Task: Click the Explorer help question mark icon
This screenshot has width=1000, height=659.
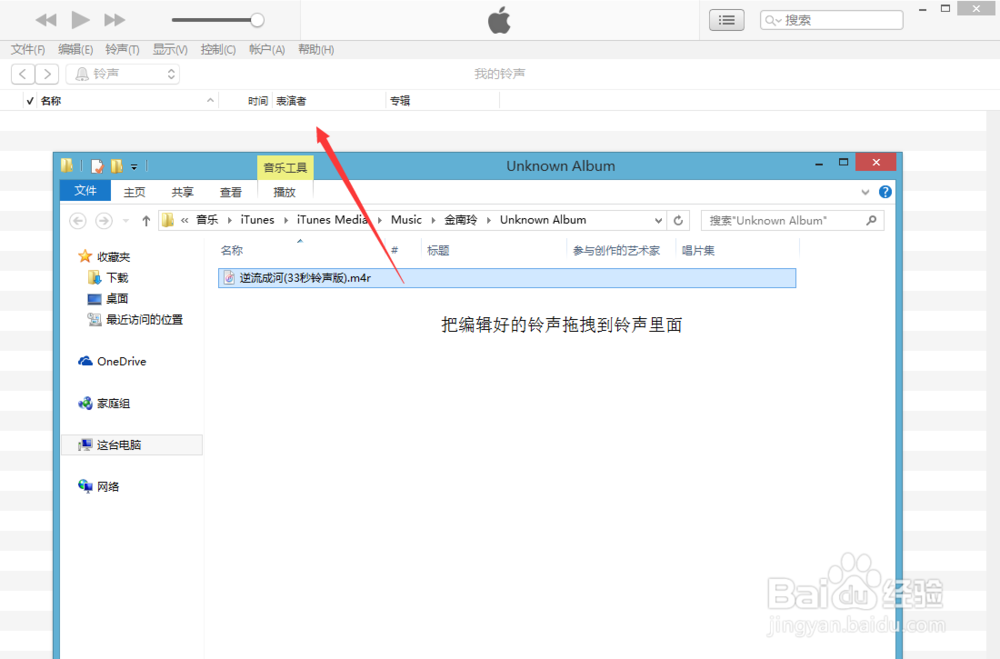Action: pos(885,191)
